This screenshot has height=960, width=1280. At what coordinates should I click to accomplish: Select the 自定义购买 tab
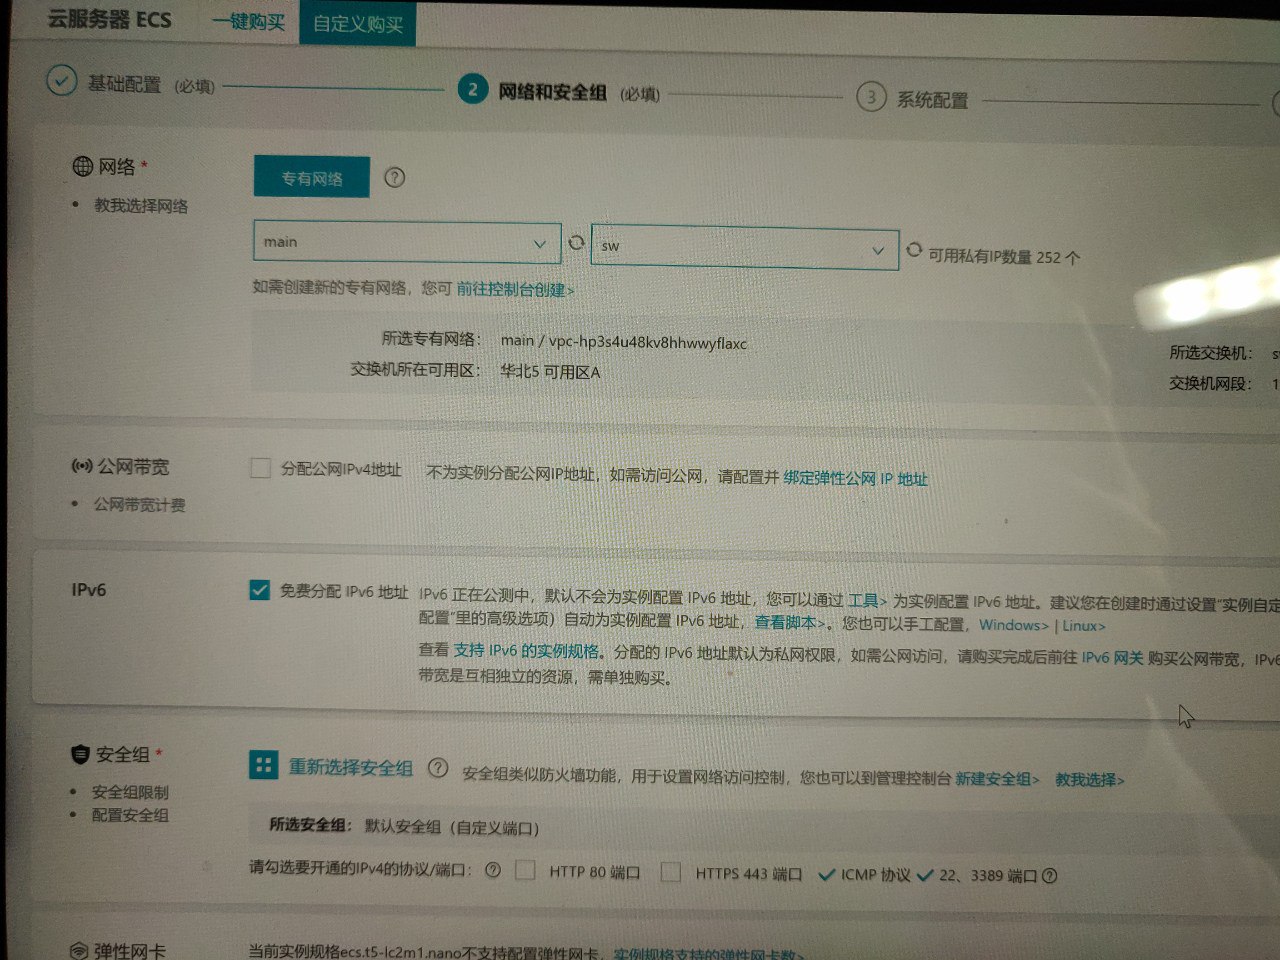point(357,23)
